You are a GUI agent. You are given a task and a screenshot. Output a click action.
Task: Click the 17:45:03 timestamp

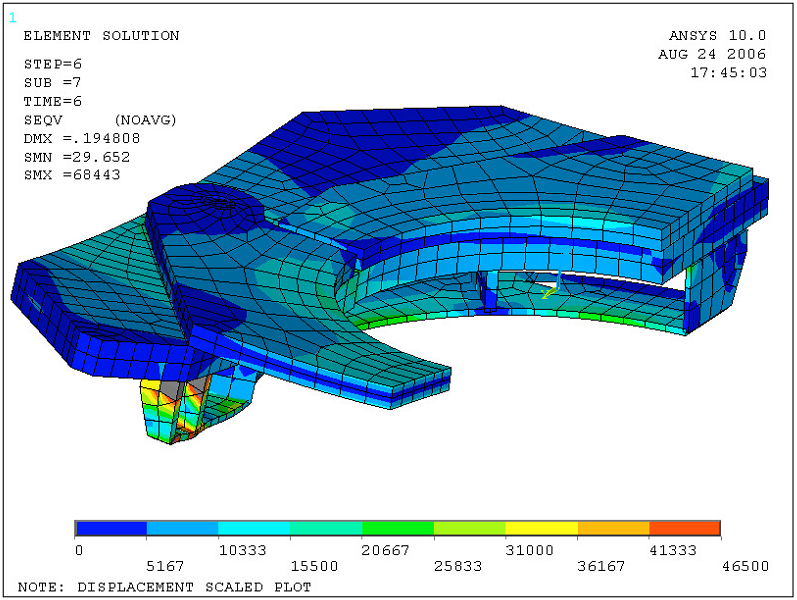tap(728, 73)
